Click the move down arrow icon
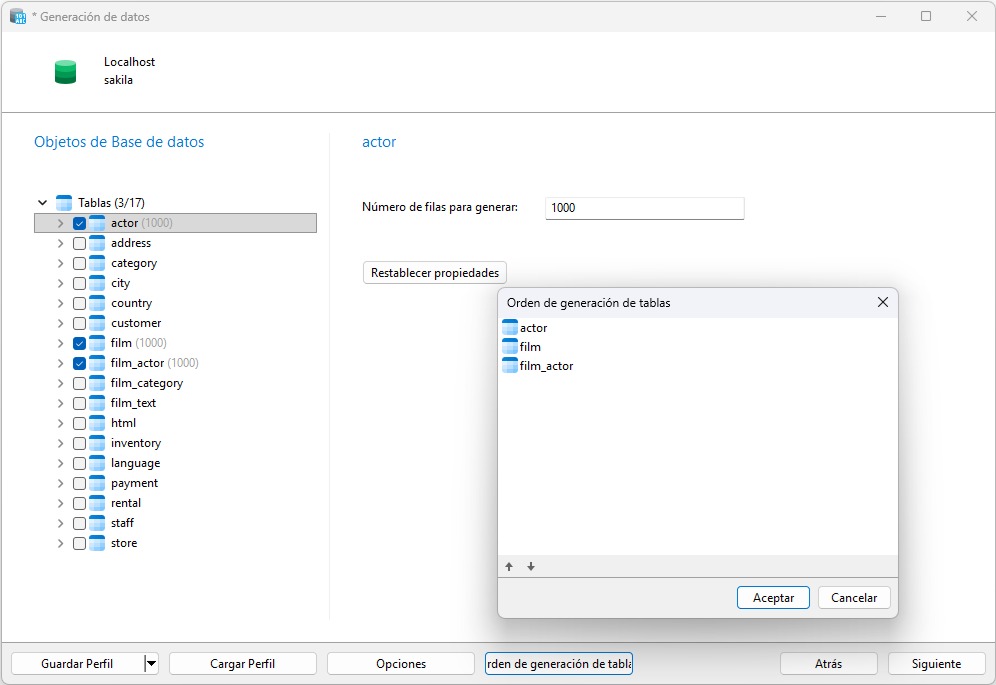This screenshot has width=996, height=685. point(531,566)
